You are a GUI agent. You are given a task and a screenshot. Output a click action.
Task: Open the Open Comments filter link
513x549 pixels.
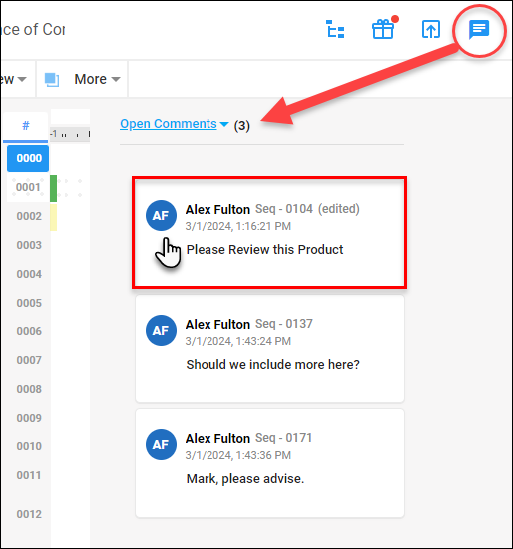pyautogui.click(x=168, y=124)
